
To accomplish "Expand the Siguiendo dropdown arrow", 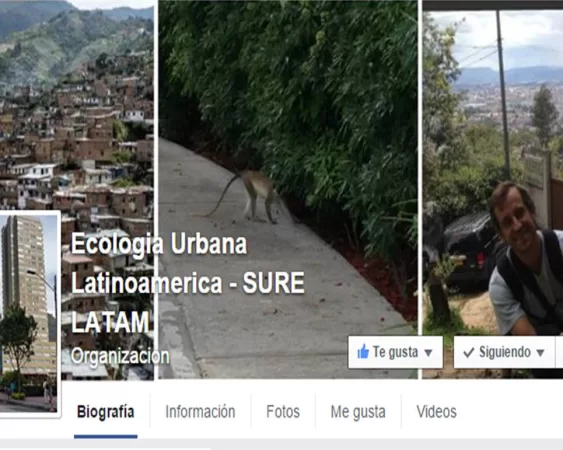I will tap(540, 353).
